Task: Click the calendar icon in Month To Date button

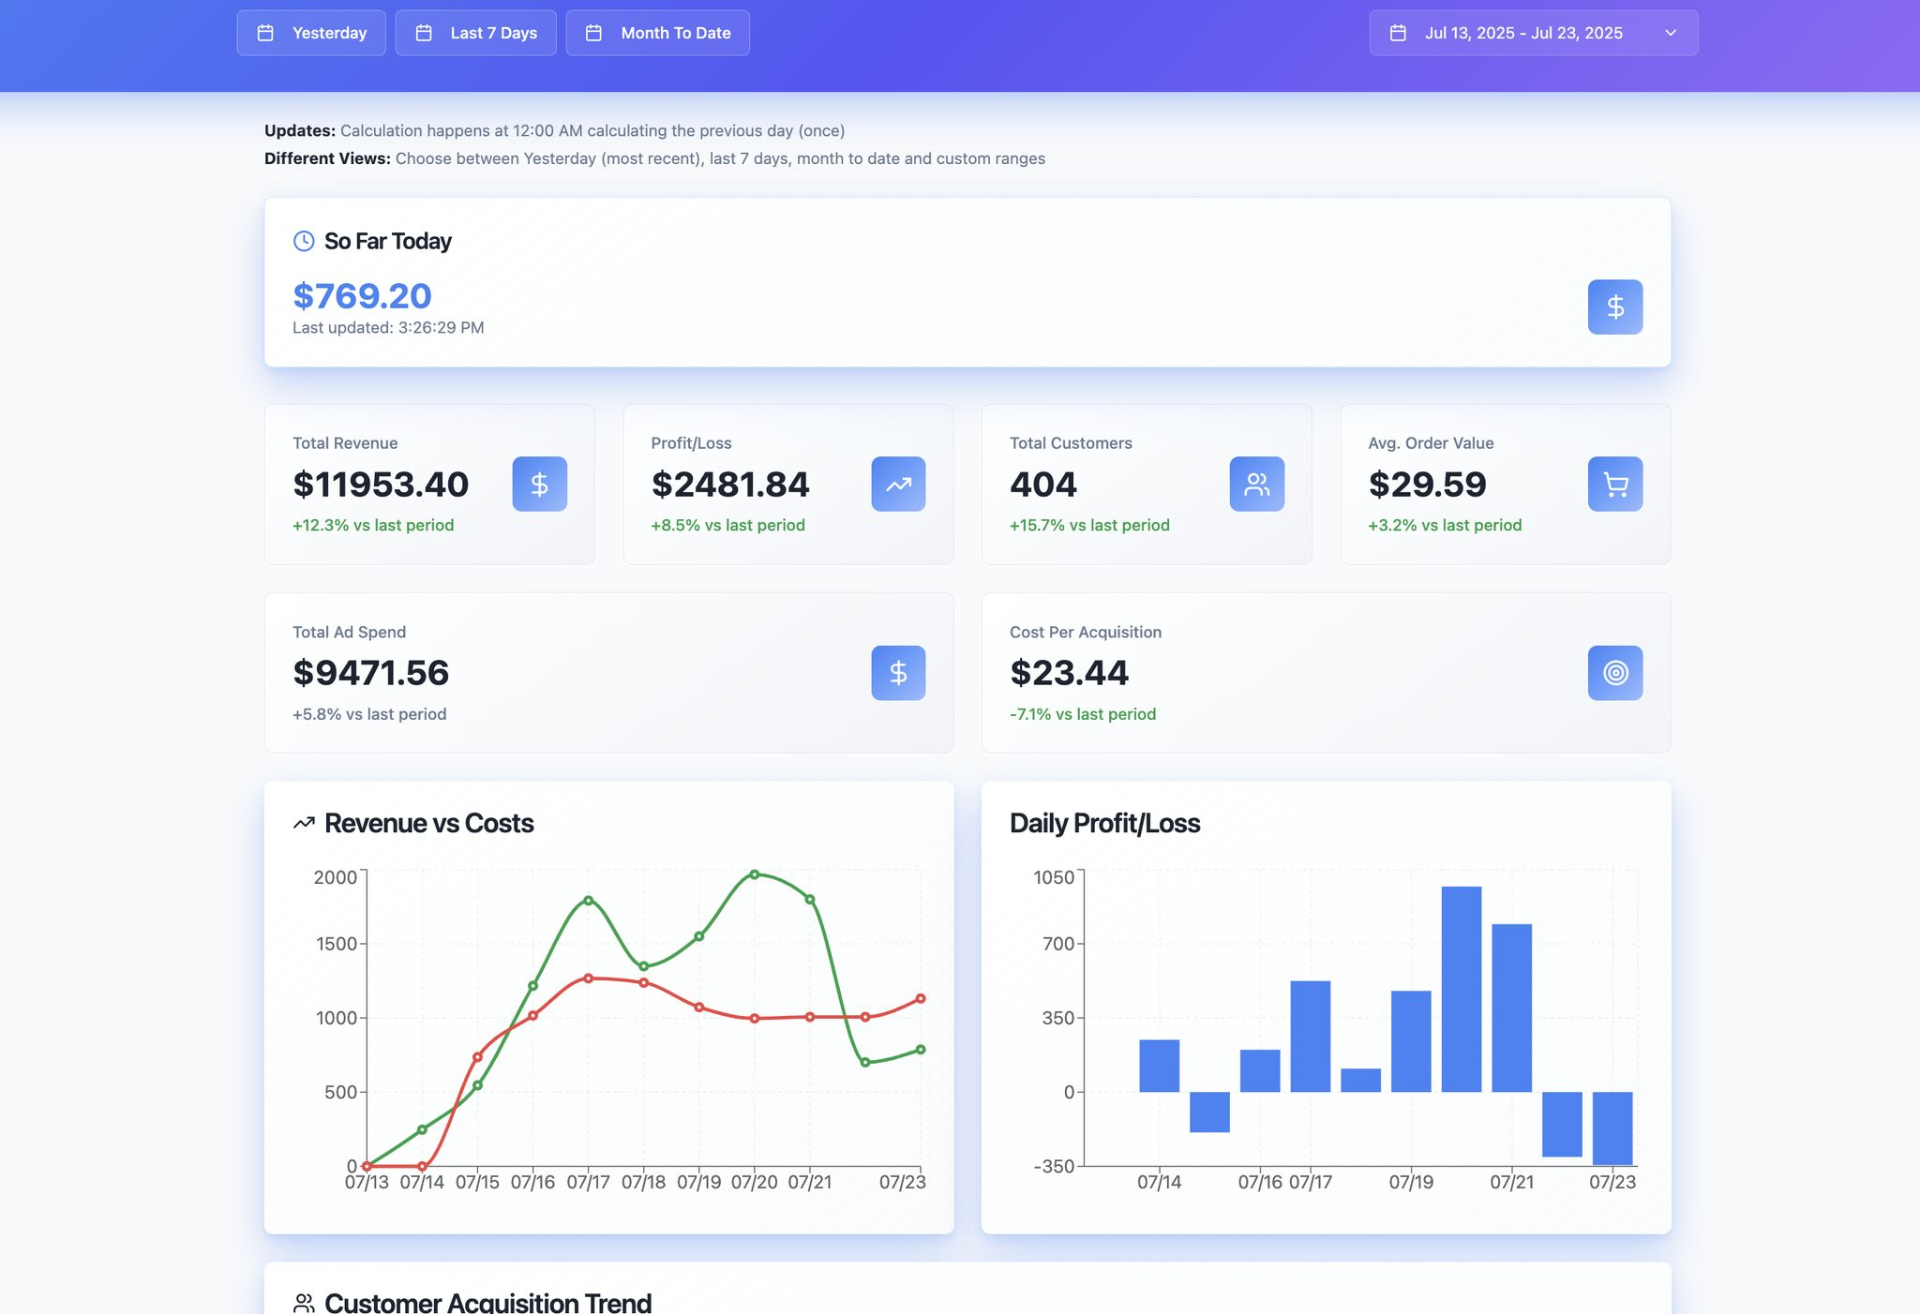Action: tap(594, 33)
